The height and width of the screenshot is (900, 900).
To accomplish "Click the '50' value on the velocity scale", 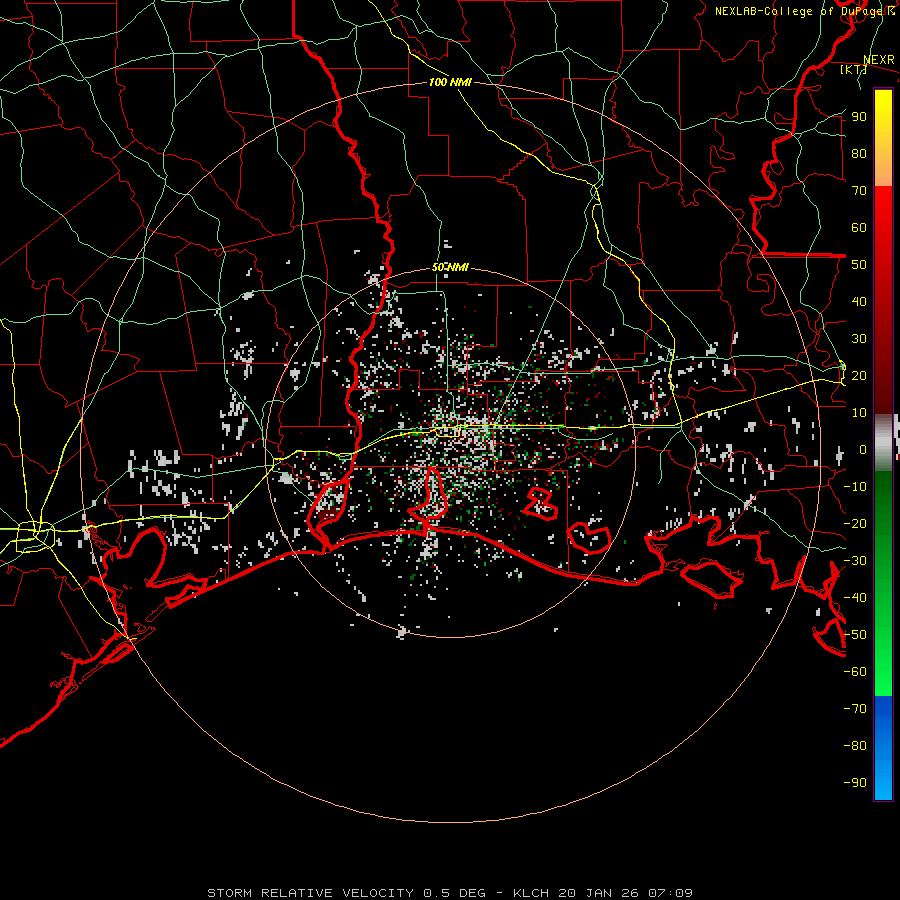I will (859, 265).
